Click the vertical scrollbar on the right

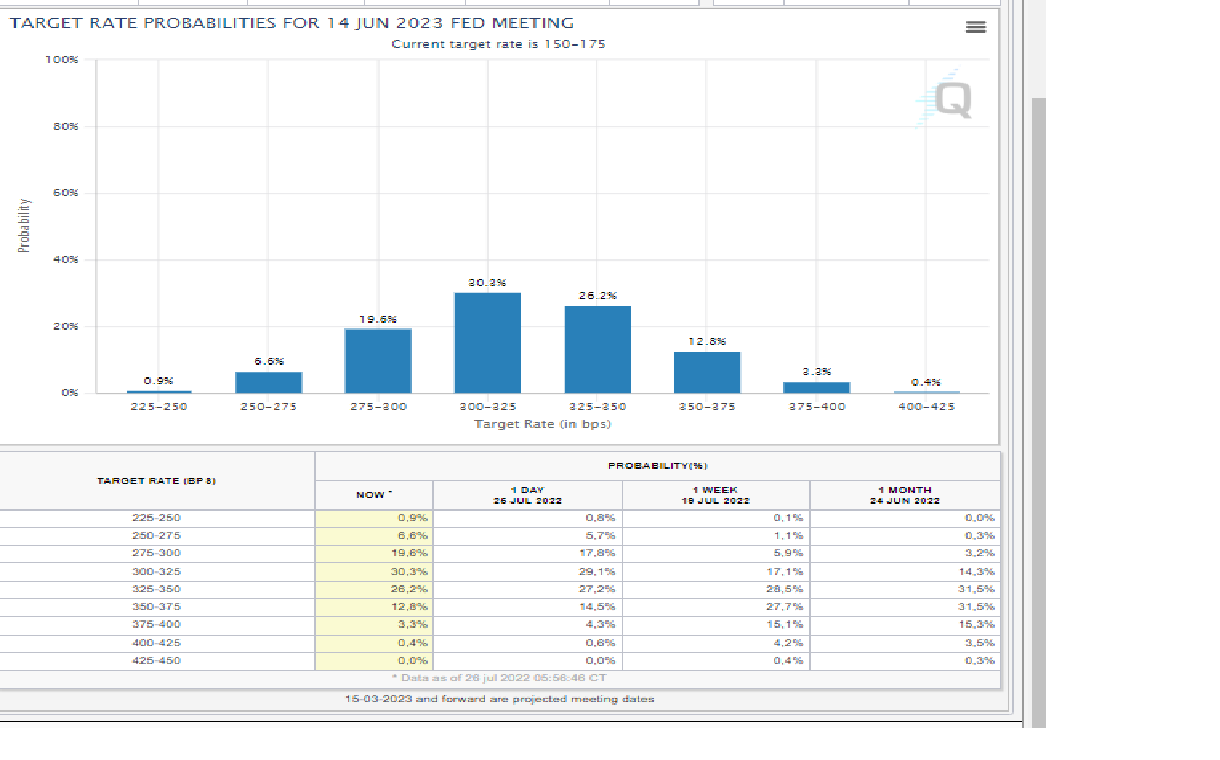tap(1038, 400)
